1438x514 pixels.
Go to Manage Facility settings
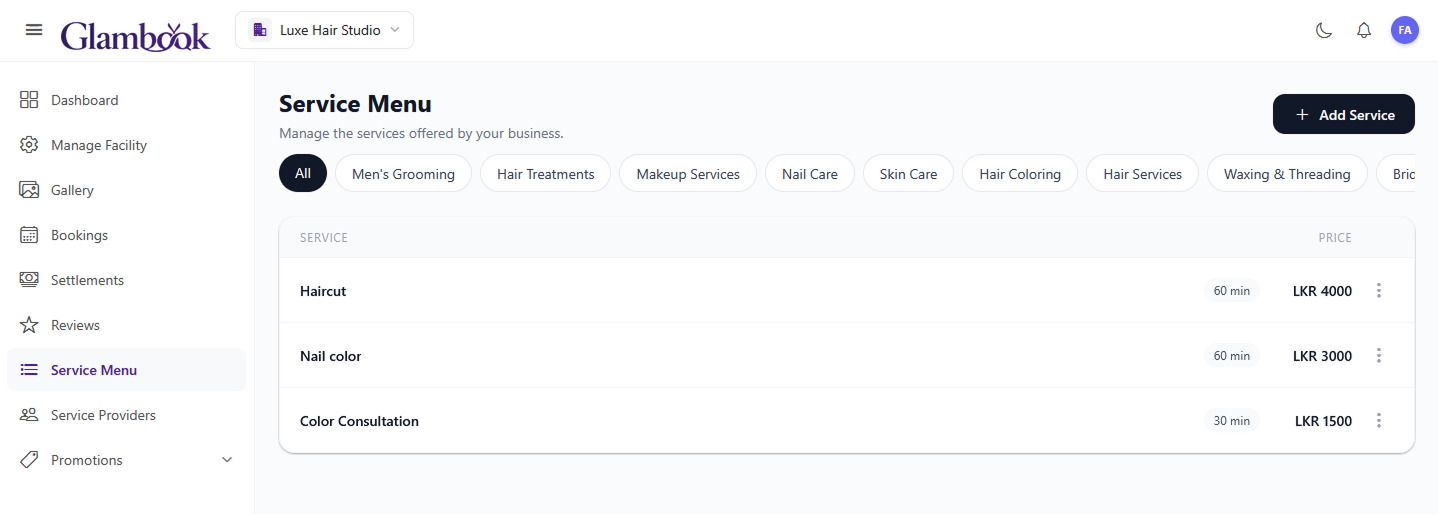pyautogui.click(x=98, y=145)
